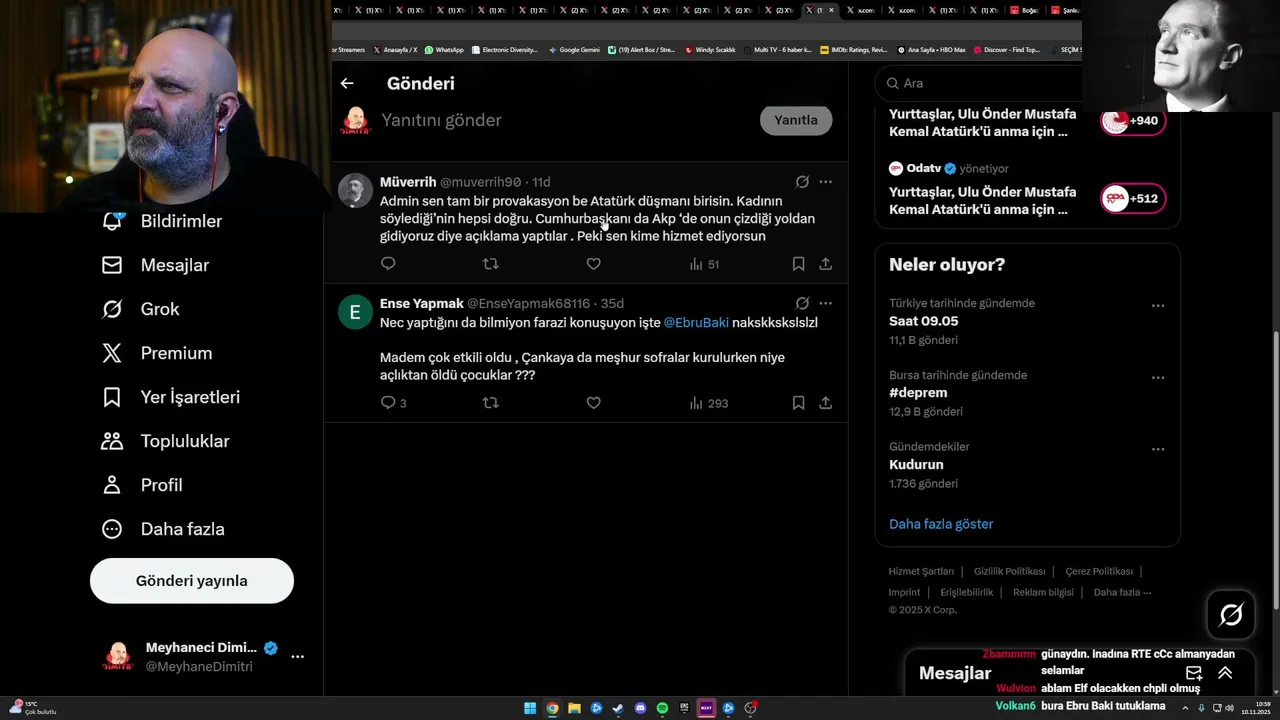Open Discord from the taskbar

click(640, 708)
